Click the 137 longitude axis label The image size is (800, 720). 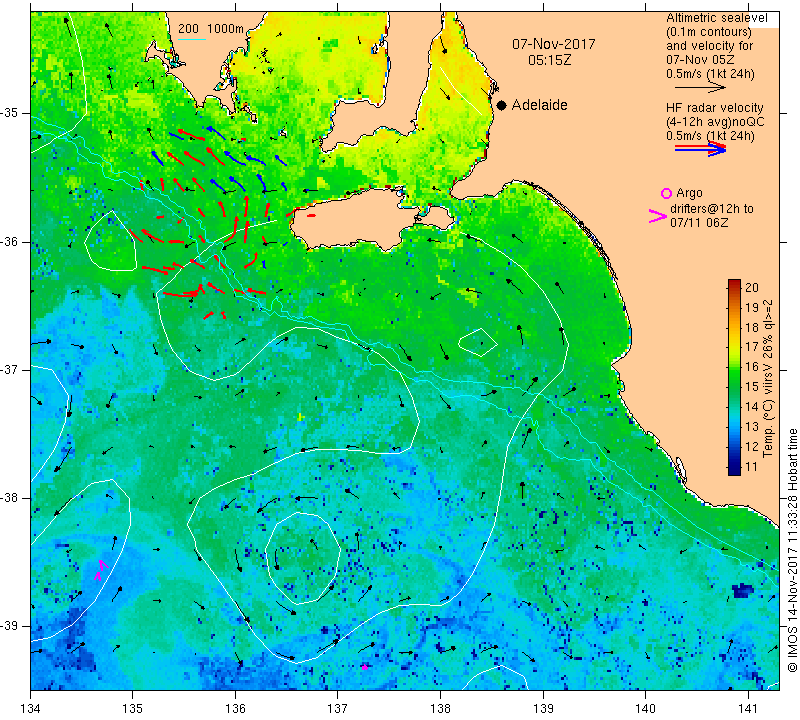click(338, 709)
